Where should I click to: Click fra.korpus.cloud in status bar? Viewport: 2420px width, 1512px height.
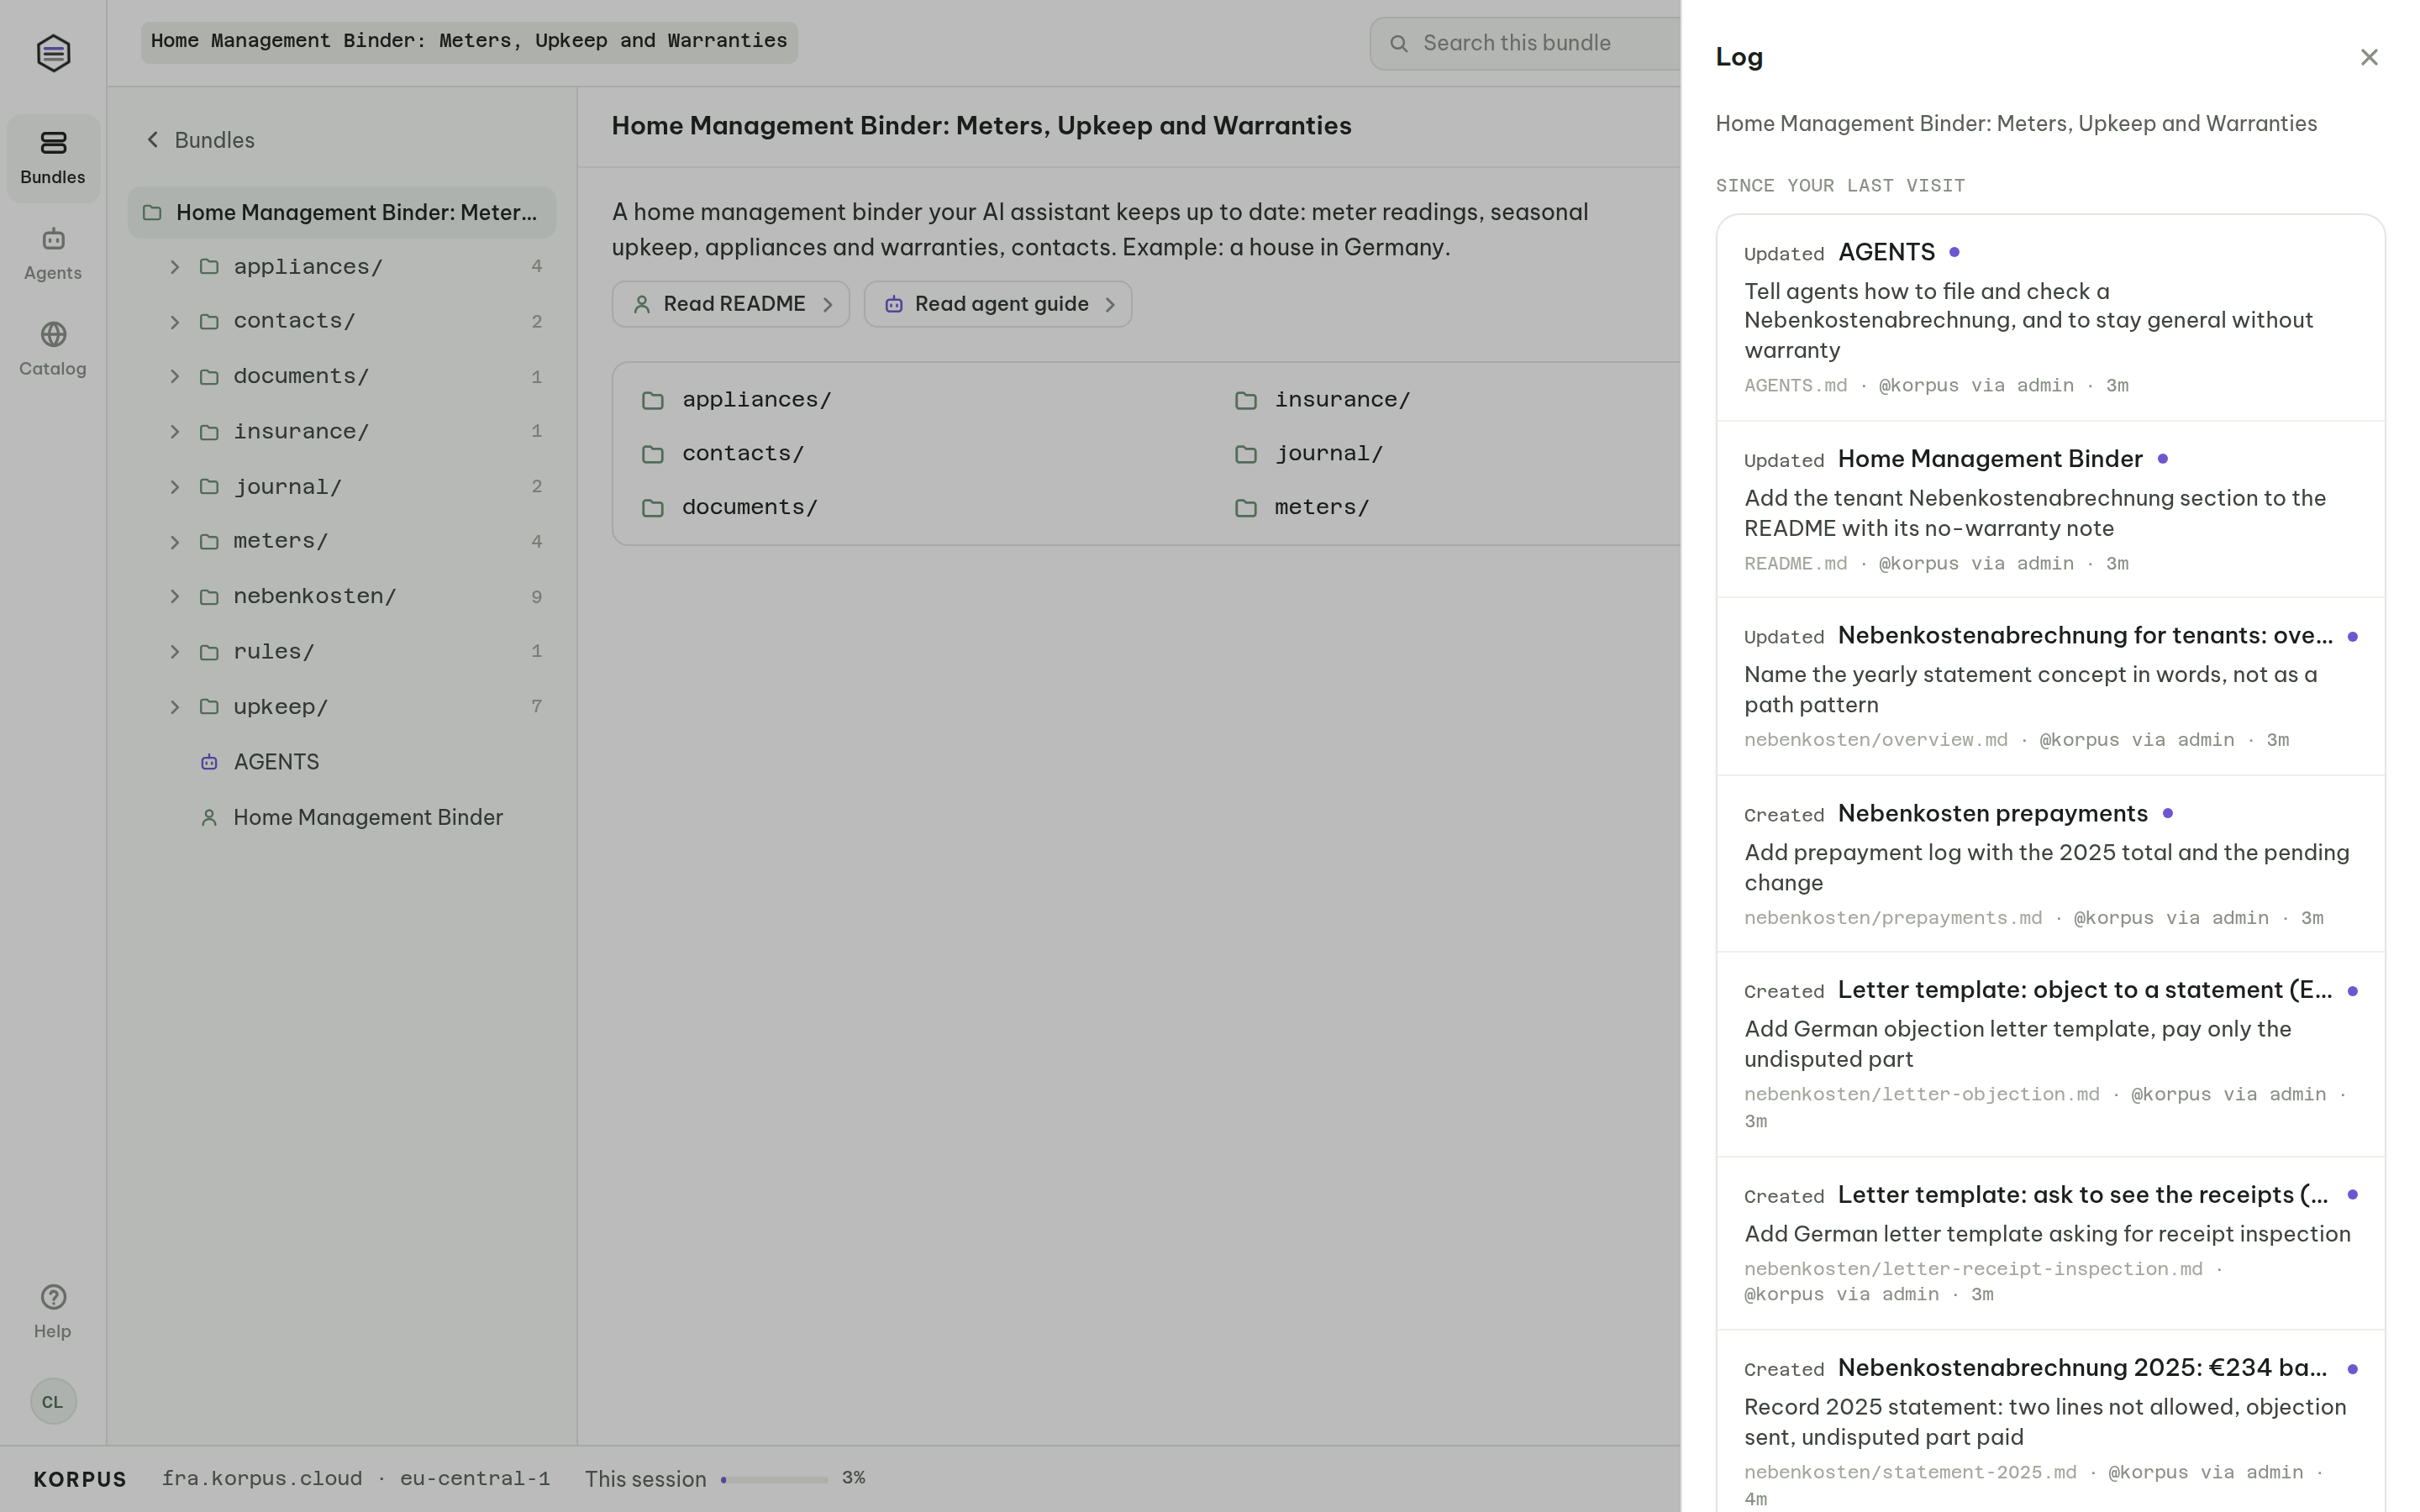tap(262, 1479)
